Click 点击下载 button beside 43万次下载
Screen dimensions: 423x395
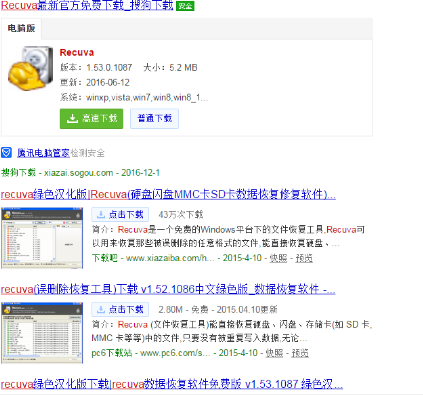[x=120, y=215]
